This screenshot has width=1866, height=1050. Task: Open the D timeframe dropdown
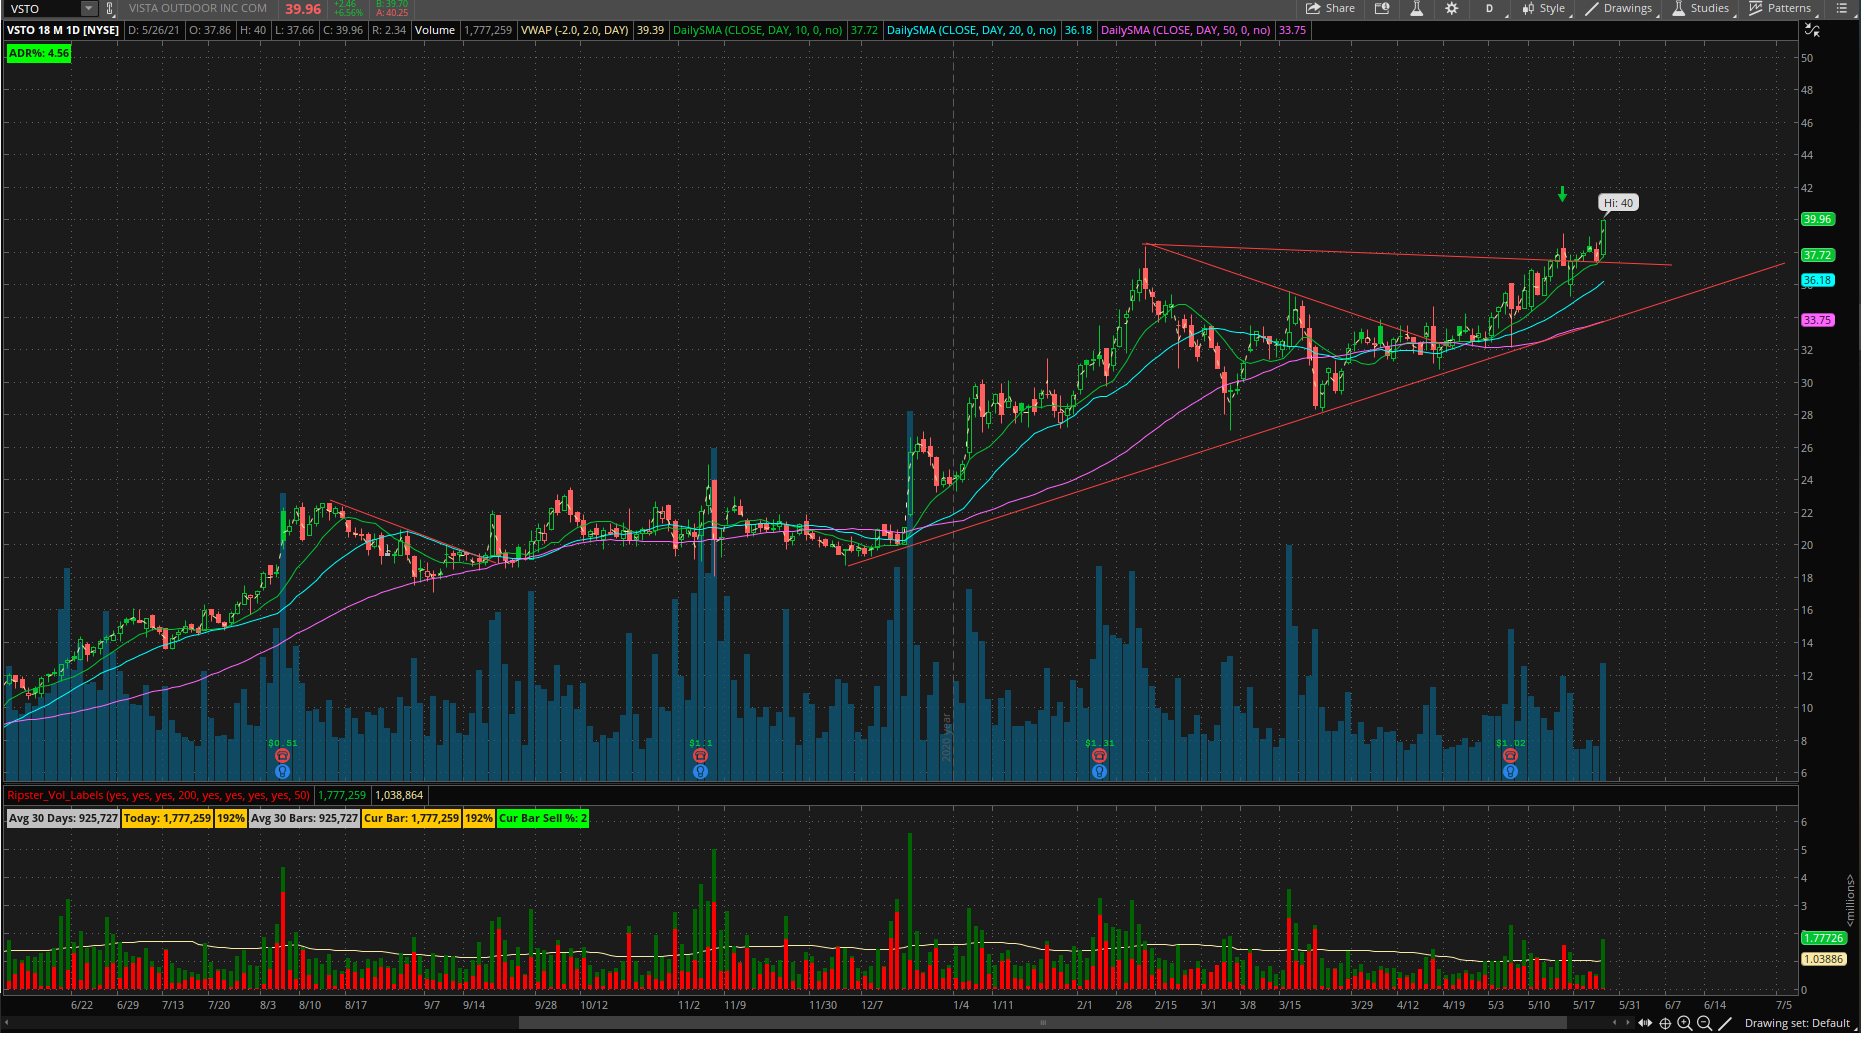1489,8
